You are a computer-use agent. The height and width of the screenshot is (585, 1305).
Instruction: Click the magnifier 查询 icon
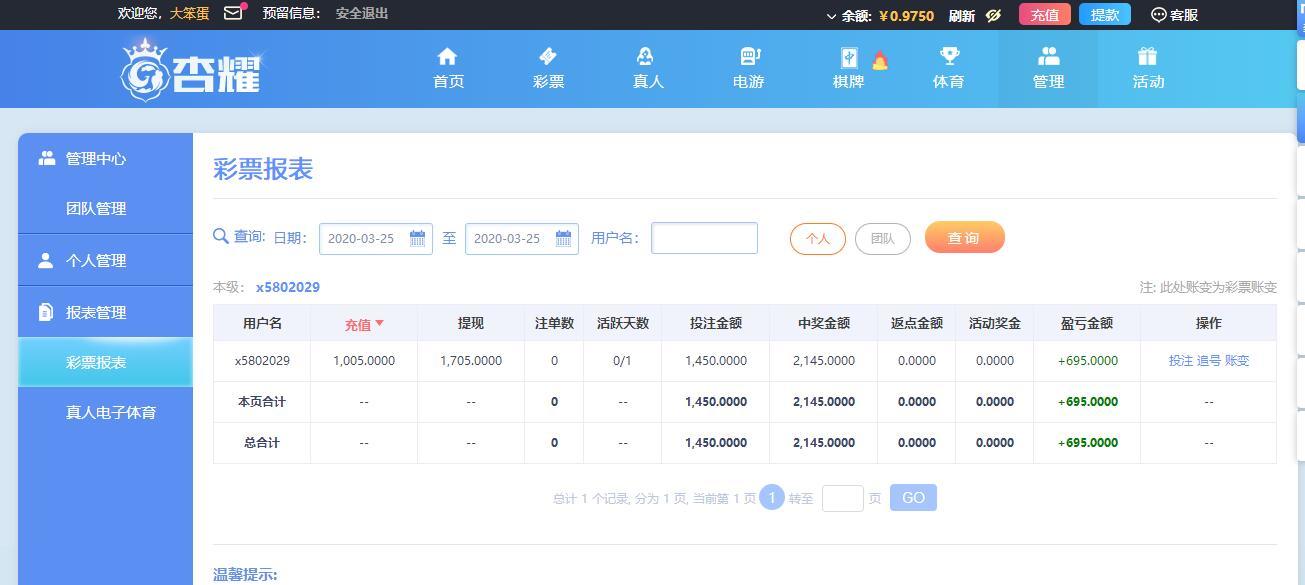(x=221, y=236)
